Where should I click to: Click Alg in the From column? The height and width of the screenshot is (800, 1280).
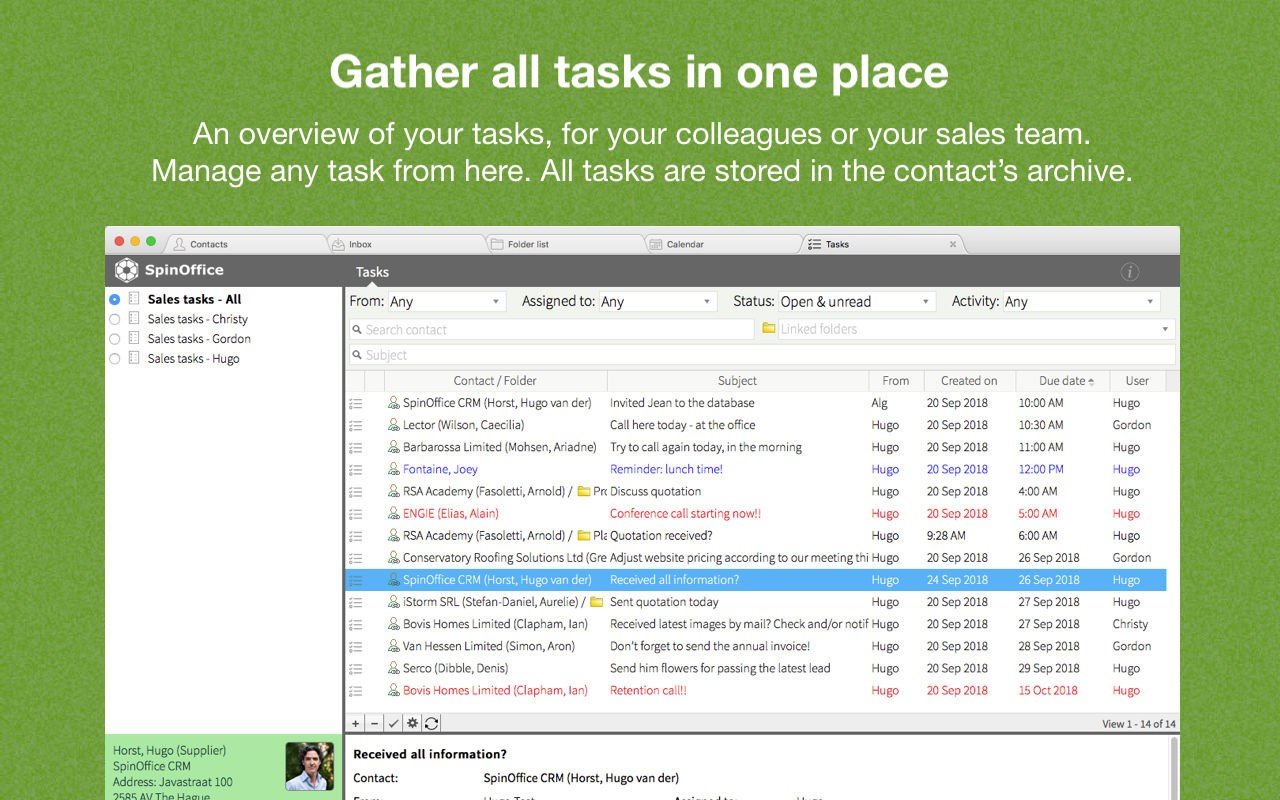879,403
